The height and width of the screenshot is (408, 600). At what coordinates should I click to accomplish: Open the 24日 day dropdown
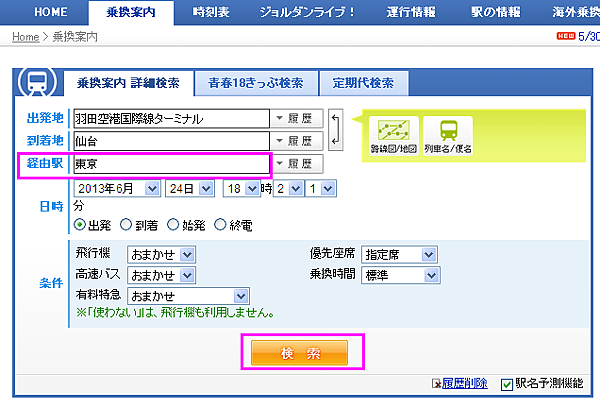click(x=189, y=189)
